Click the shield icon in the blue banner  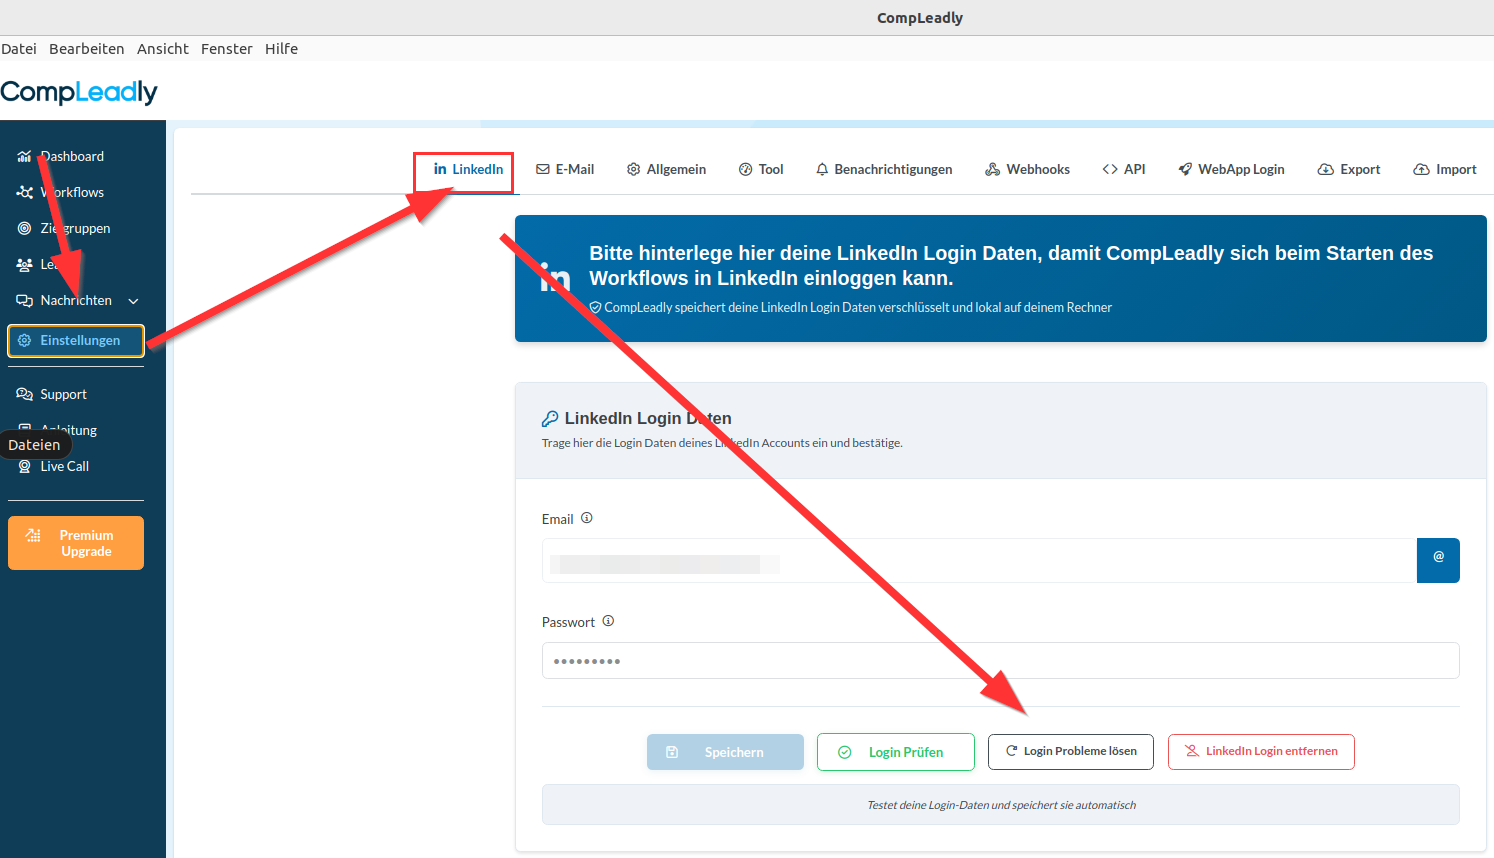pos(596,308)
